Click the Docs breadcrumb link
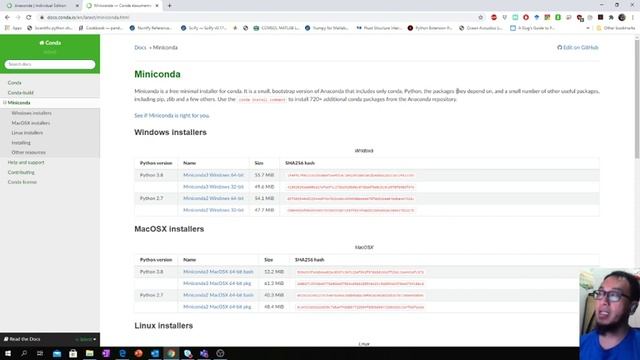Screen dimensions: 640x360 coord(140,48)
